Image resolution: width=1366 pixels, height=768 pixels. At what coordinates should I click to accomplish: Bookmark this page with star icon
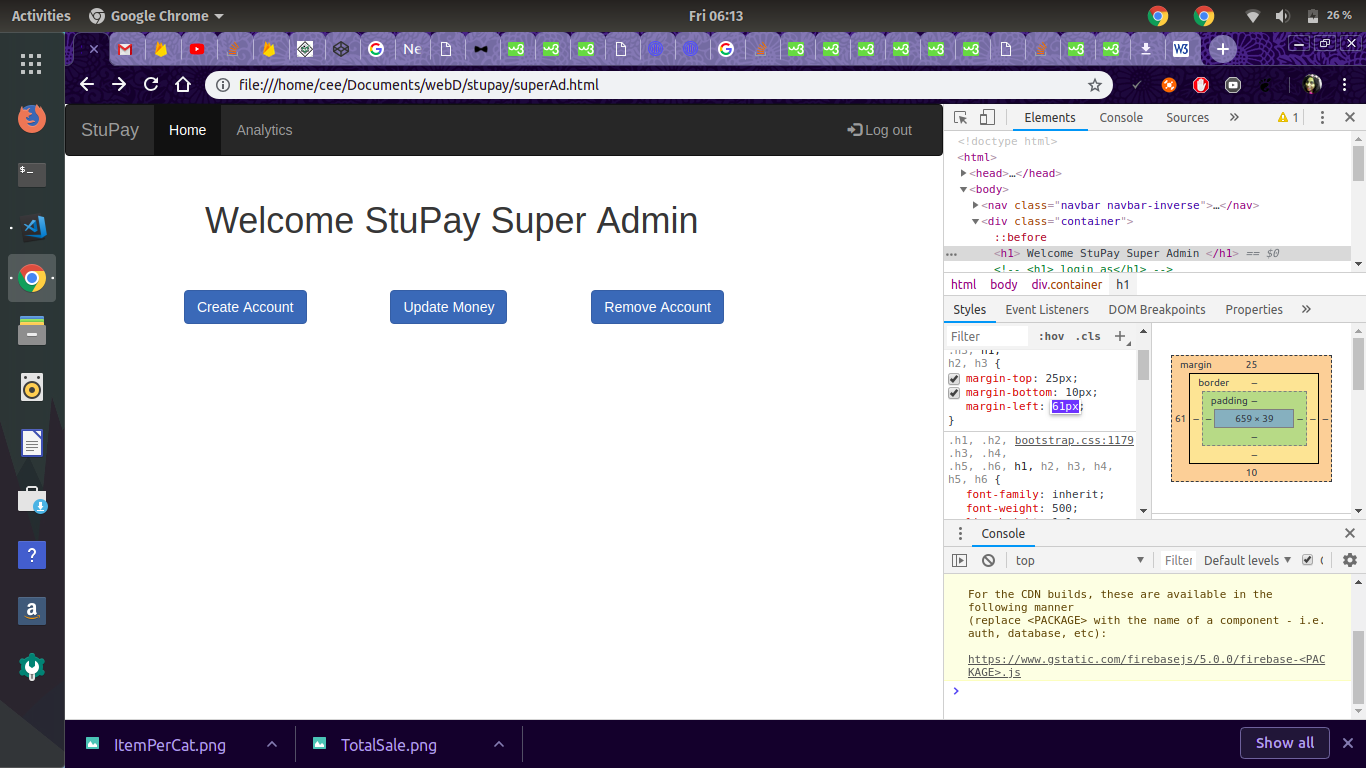pos(1095,85)
